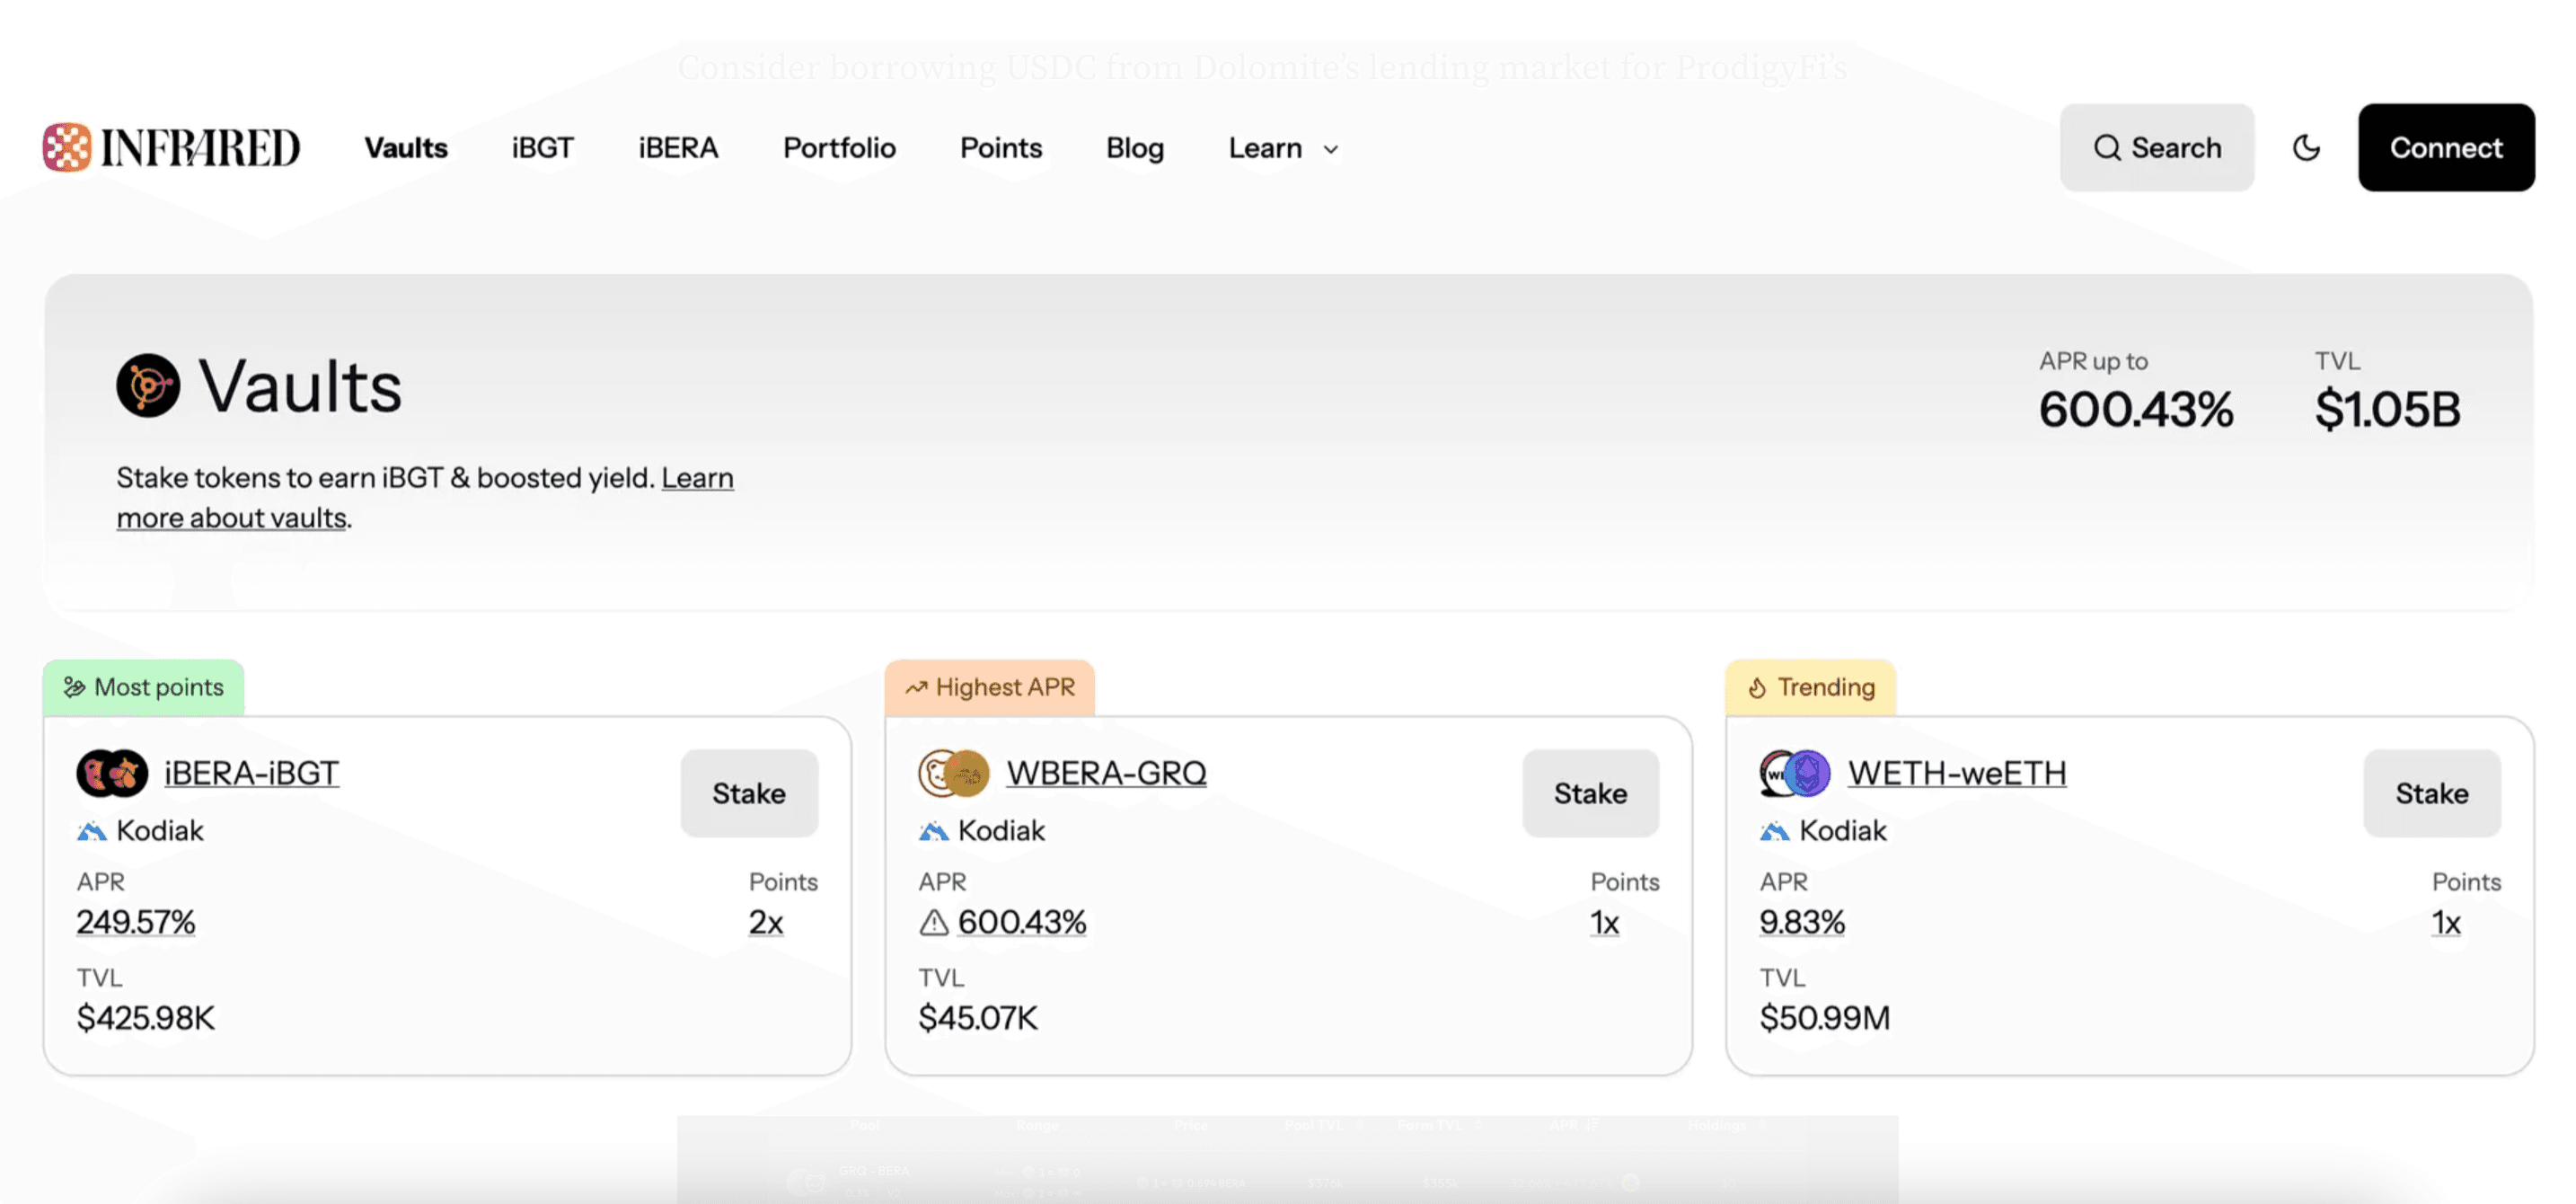This screenshot has height=1204, width=2576.
Task: Open the WETH-weETH vault link
Action: (1957, 773)
